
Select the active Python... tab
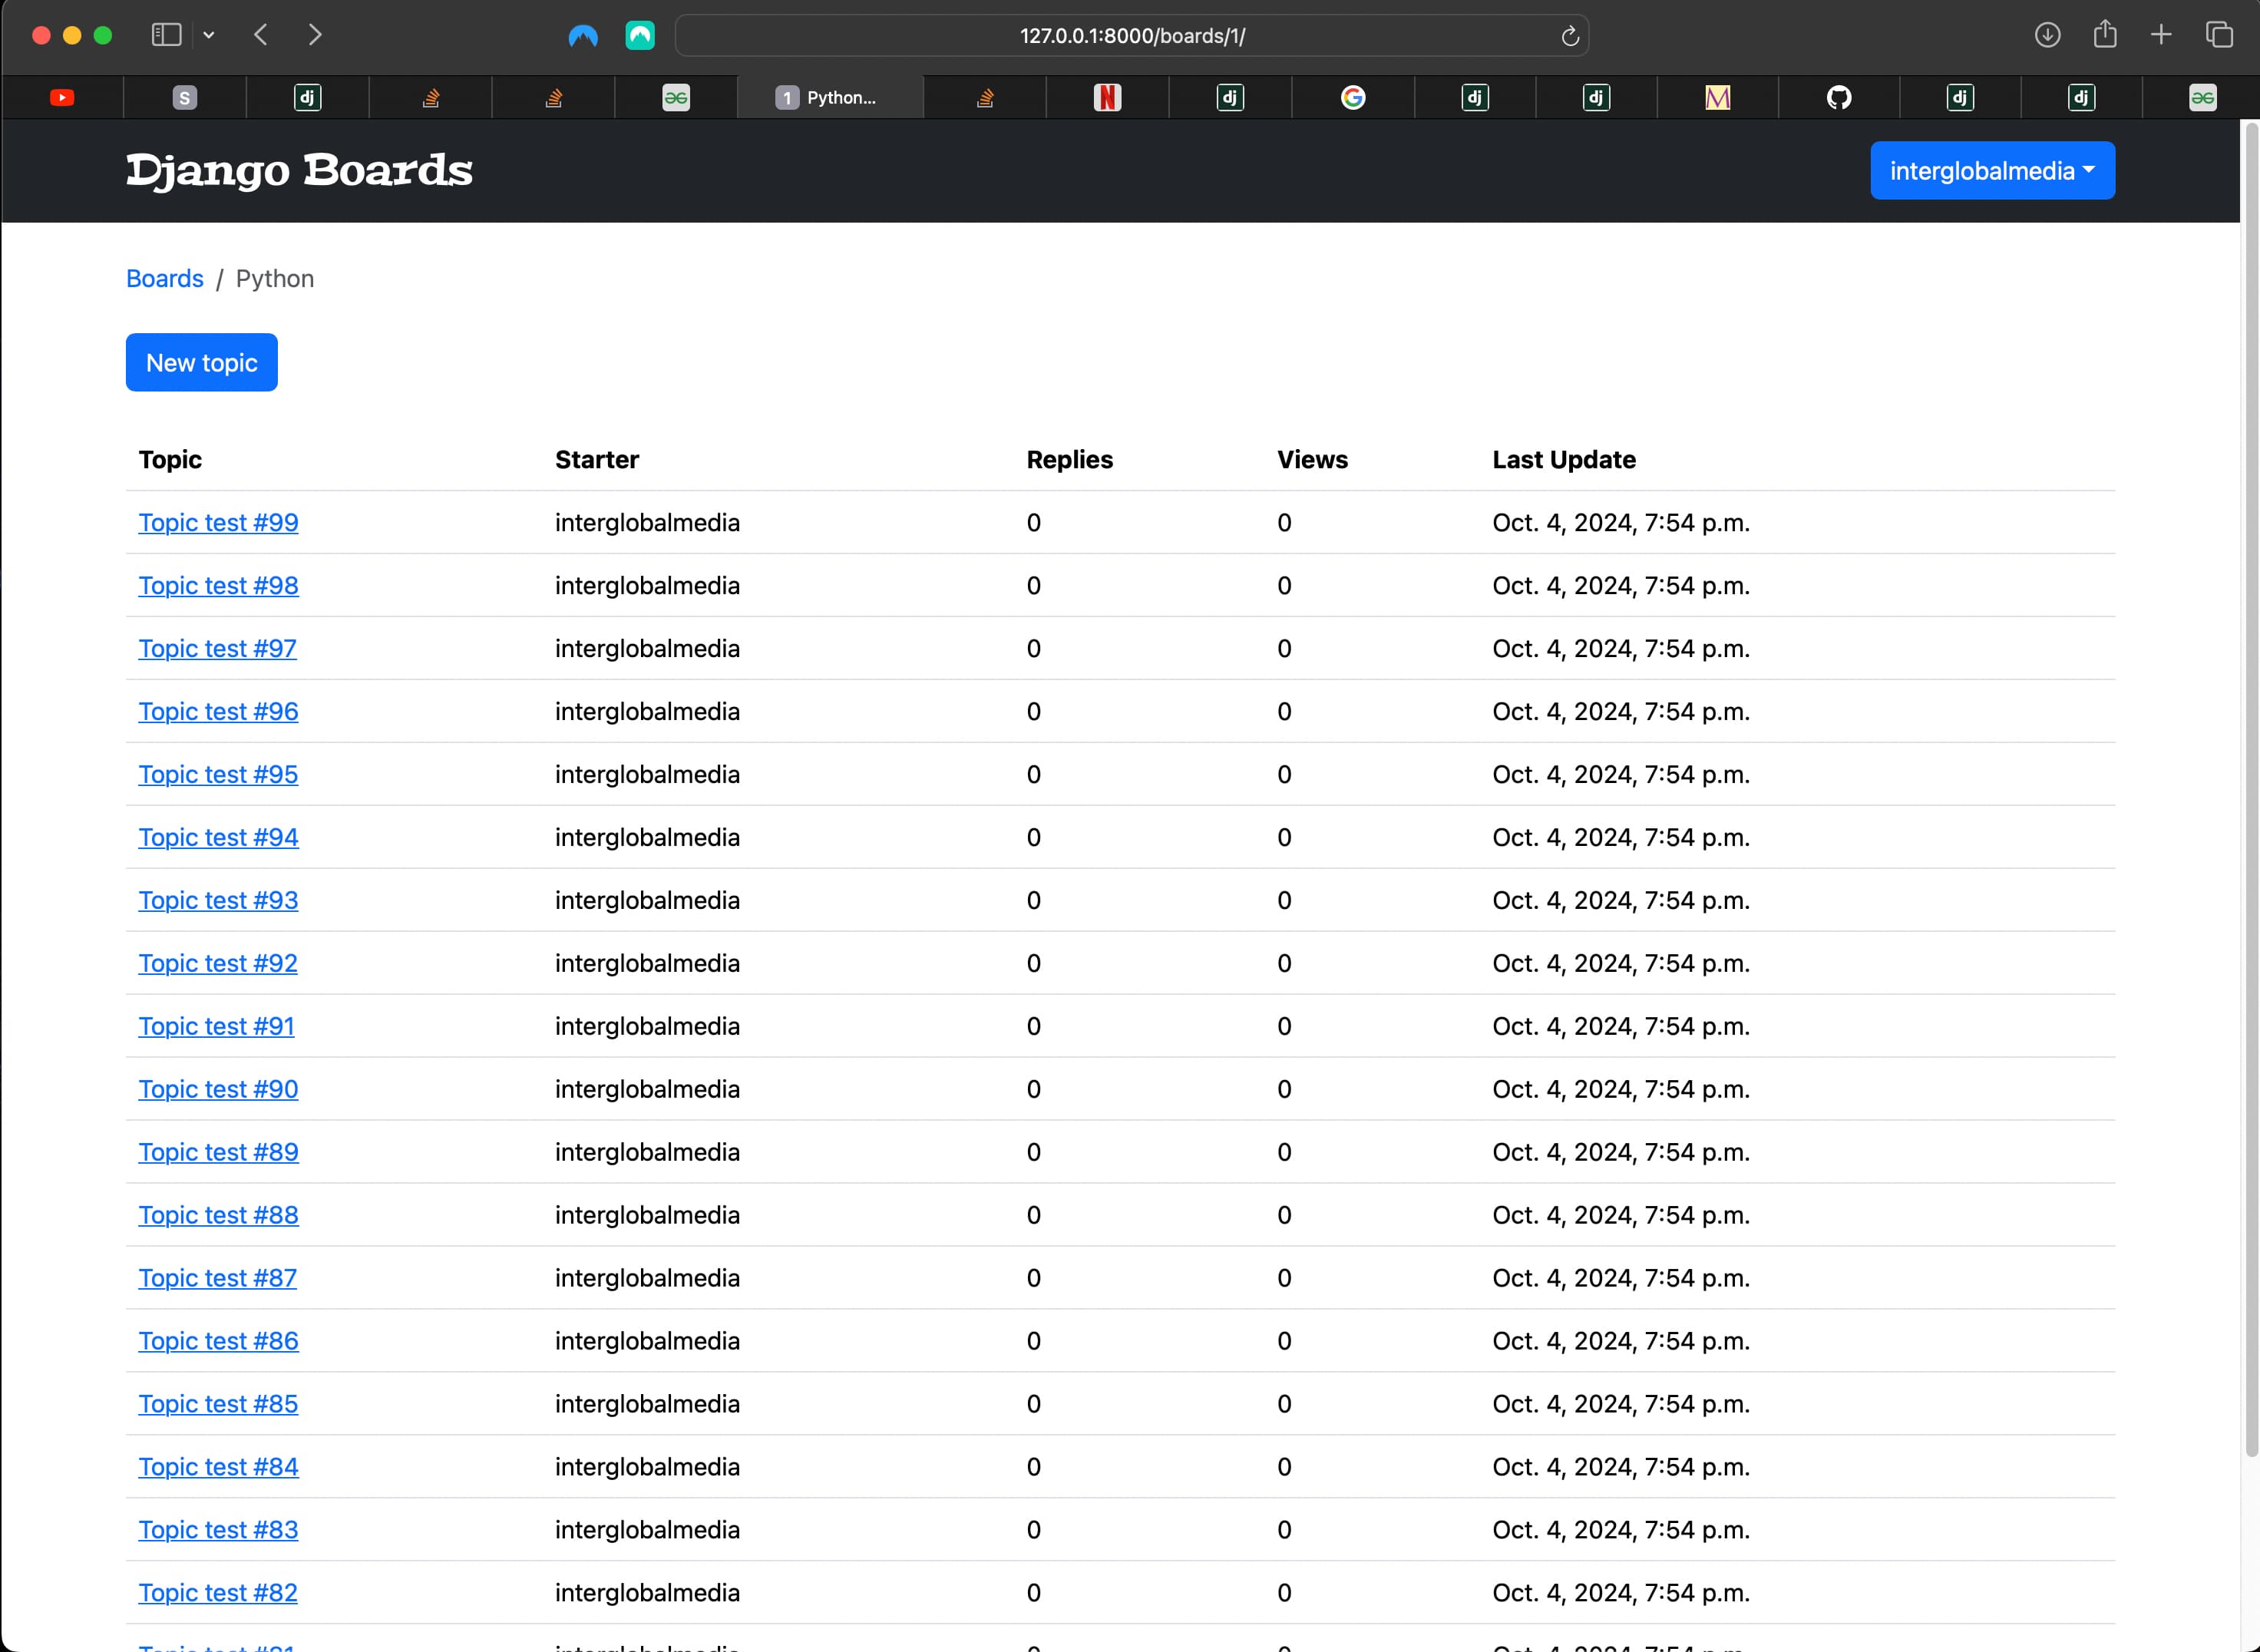830,97
